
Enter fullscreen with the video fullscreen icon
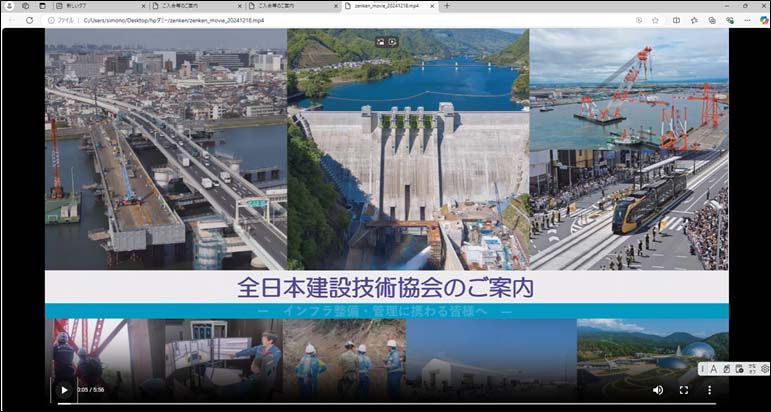click(683, 390)
